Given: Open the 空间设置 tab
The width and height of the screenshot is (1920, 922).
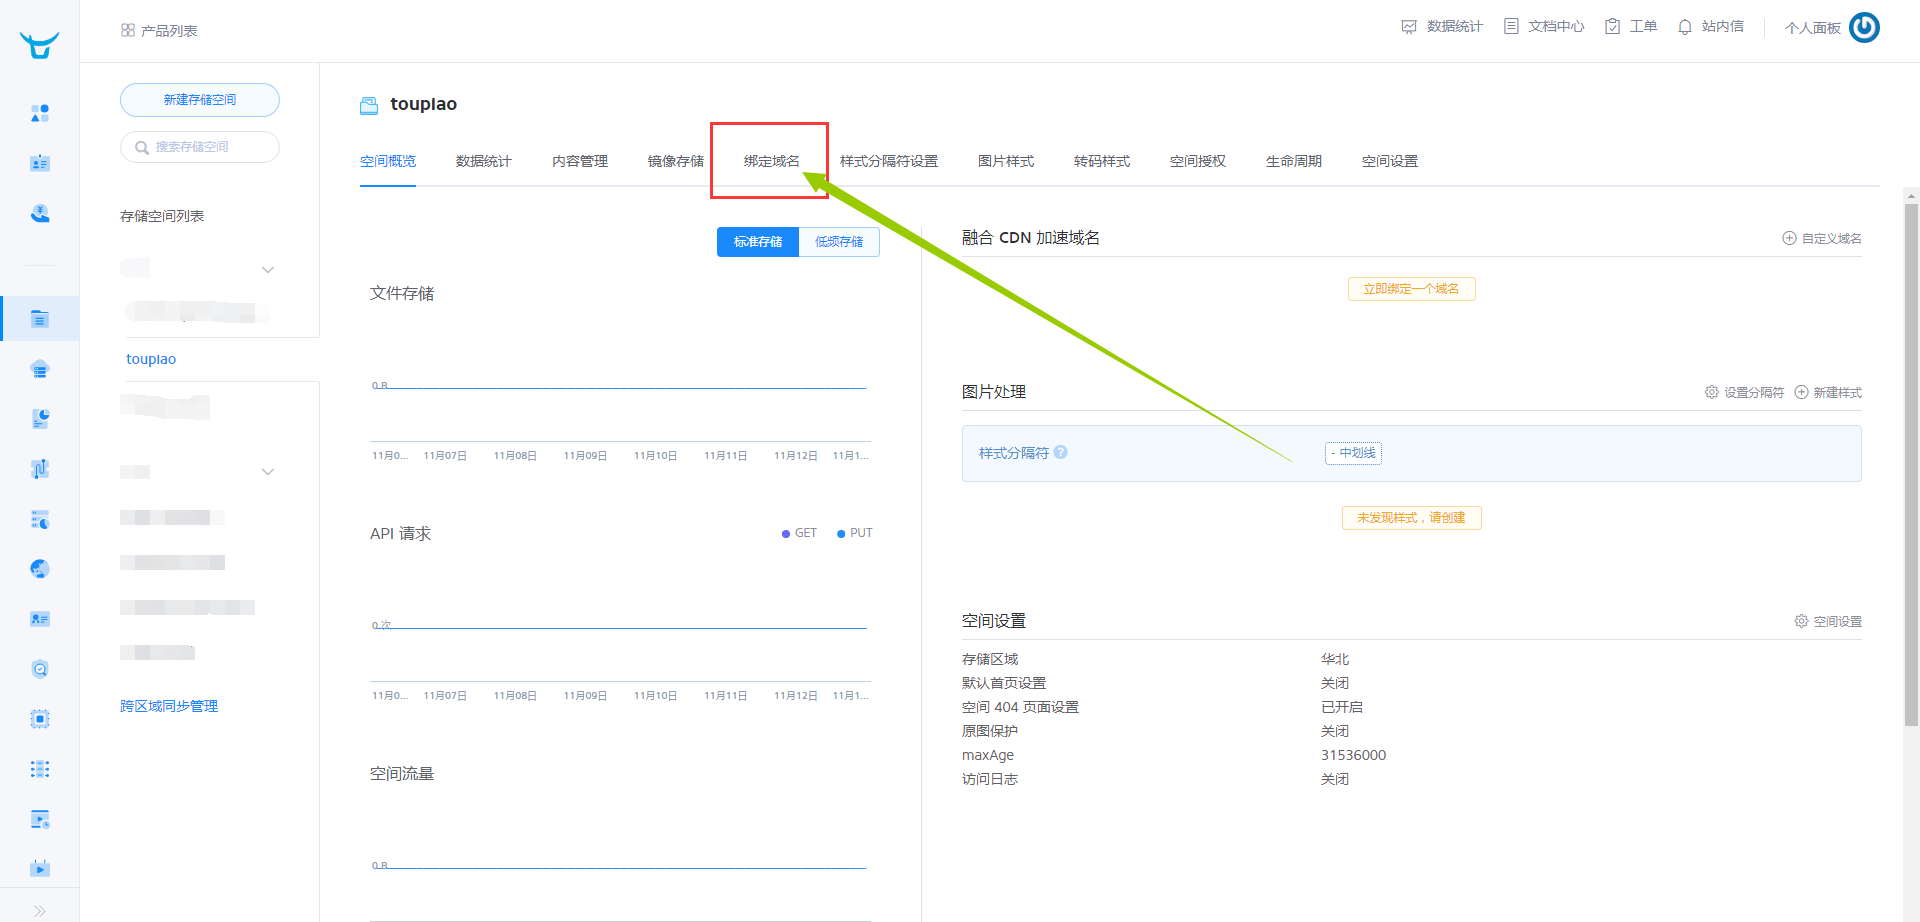Looking at the screenshot, I should [1390, 161].
